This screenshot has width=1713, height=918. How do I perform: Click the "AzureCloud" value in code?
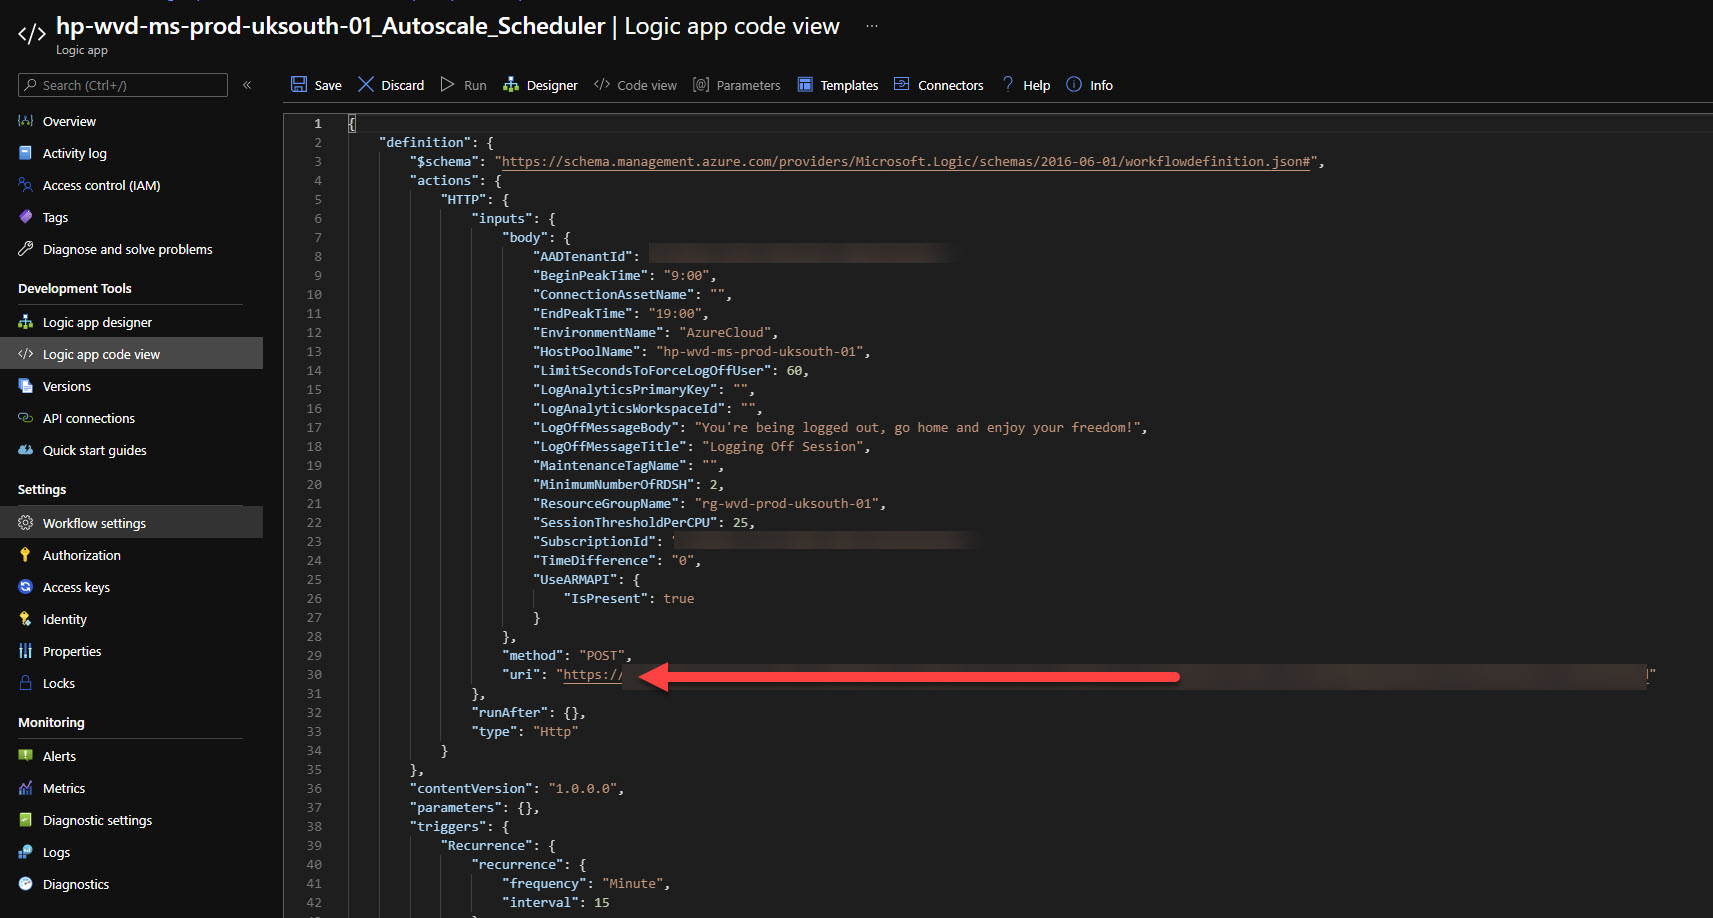click(x=725, y=332)
